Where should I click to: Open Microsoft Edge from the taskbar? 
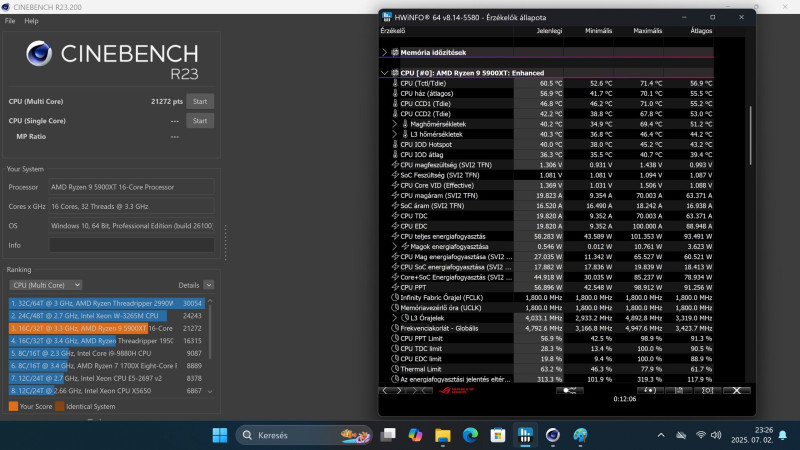tap(470, 435)
